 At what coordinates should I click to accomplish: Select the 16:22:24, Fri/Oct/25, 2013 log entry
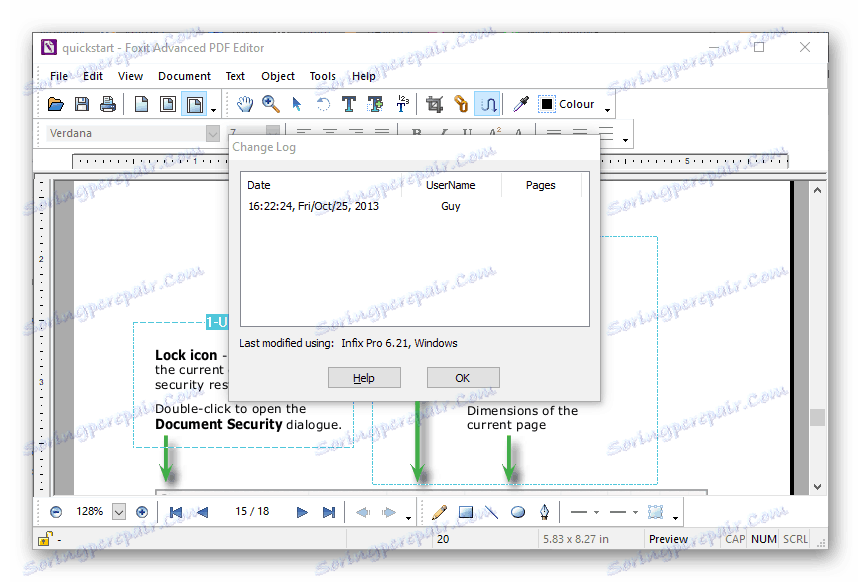point(314,206)
